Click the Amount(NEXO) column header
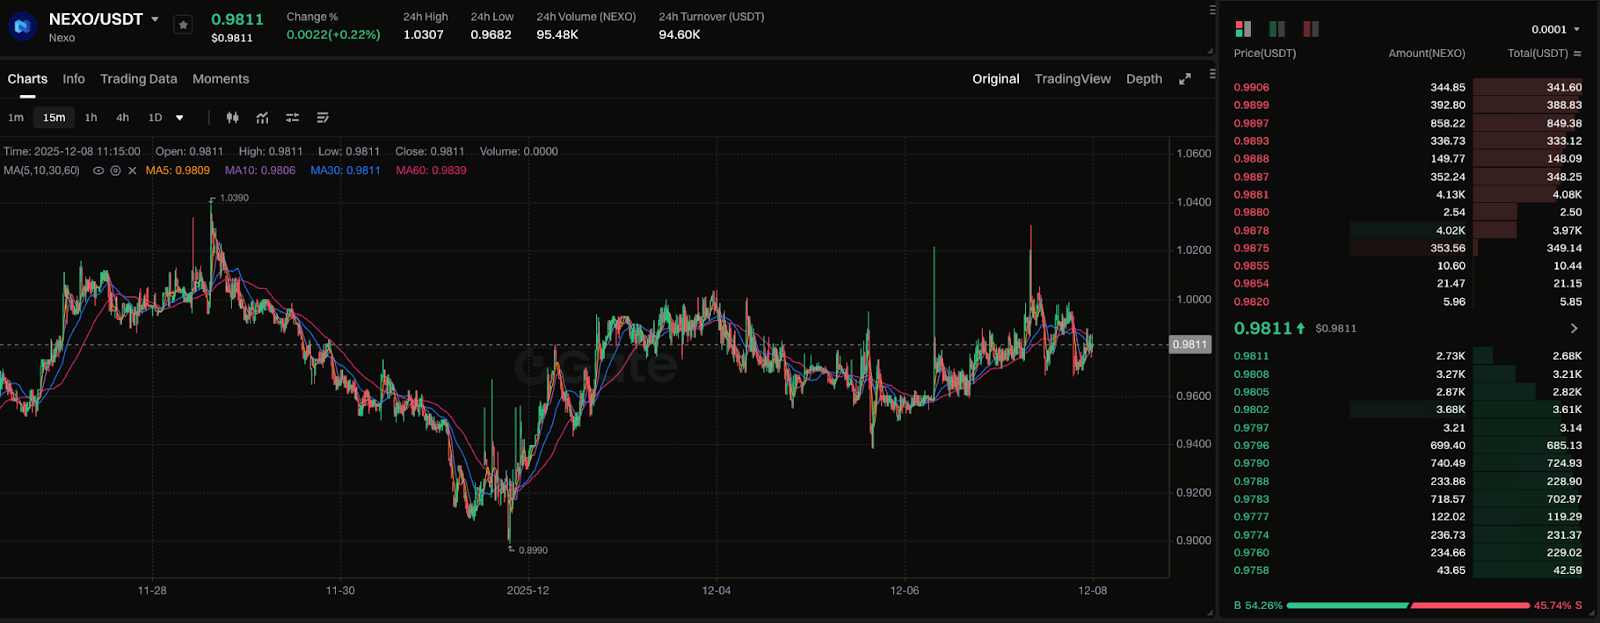This screenshot has width=1600, height=623. click(x=1427, y=53)
